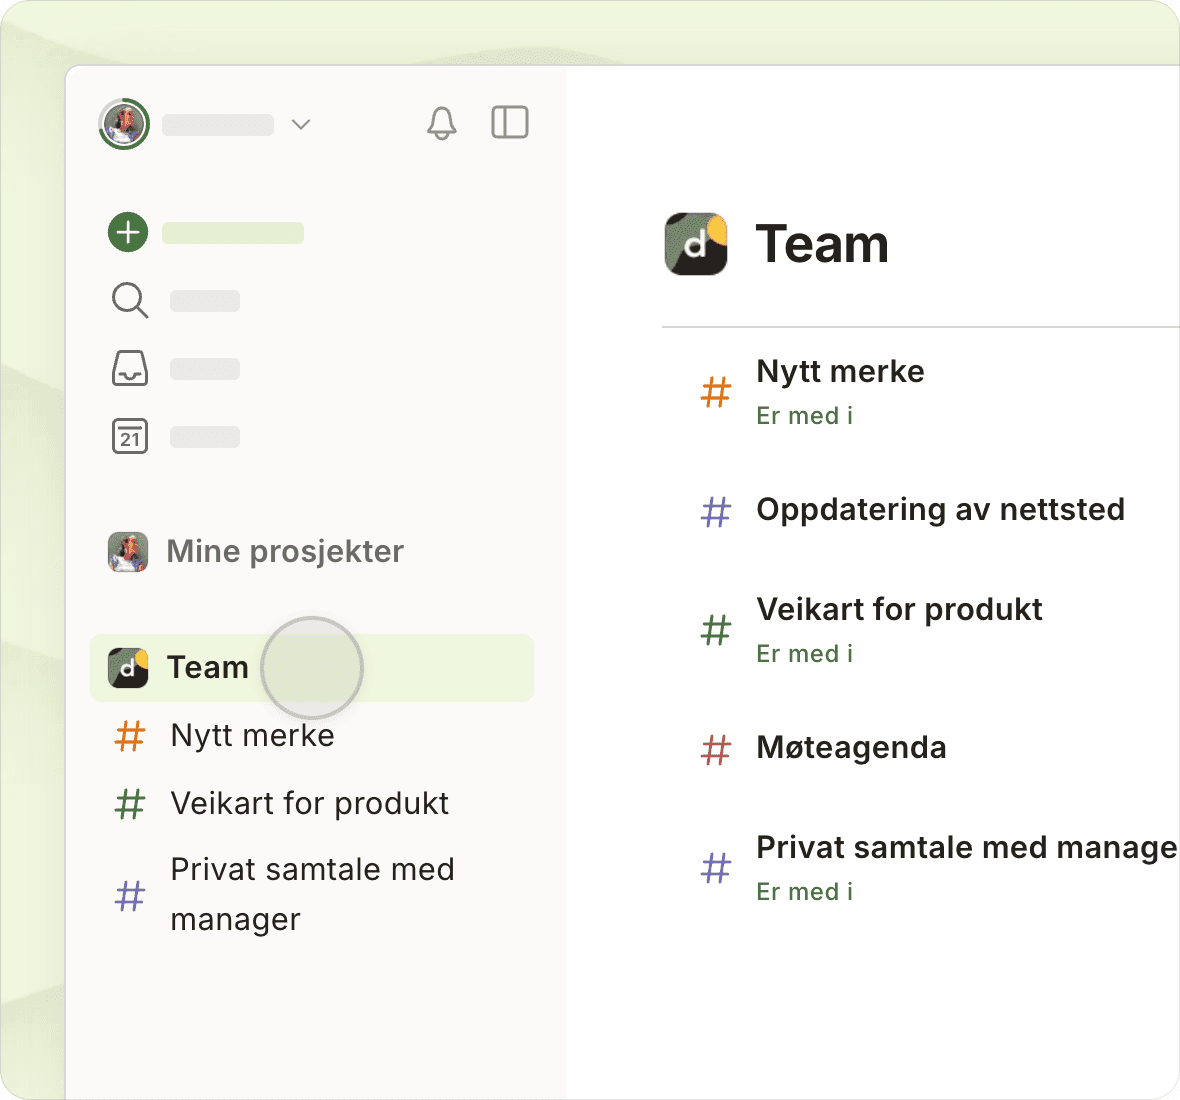This screenshot has width=1180, height=1100.
Task: Toggle the sidebar panel icon
Action: coord(510,123)
